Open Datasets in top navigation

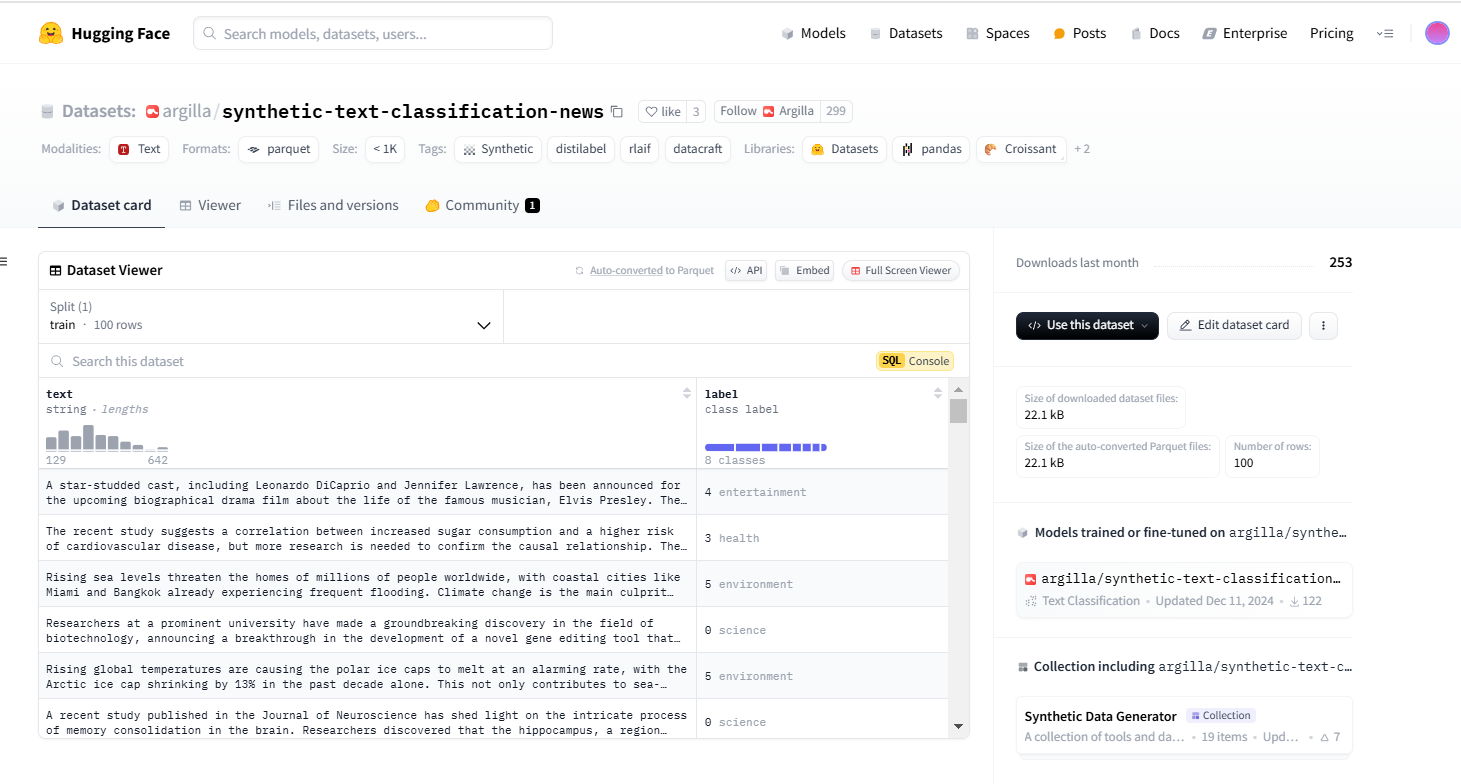[x=906, y=33]
